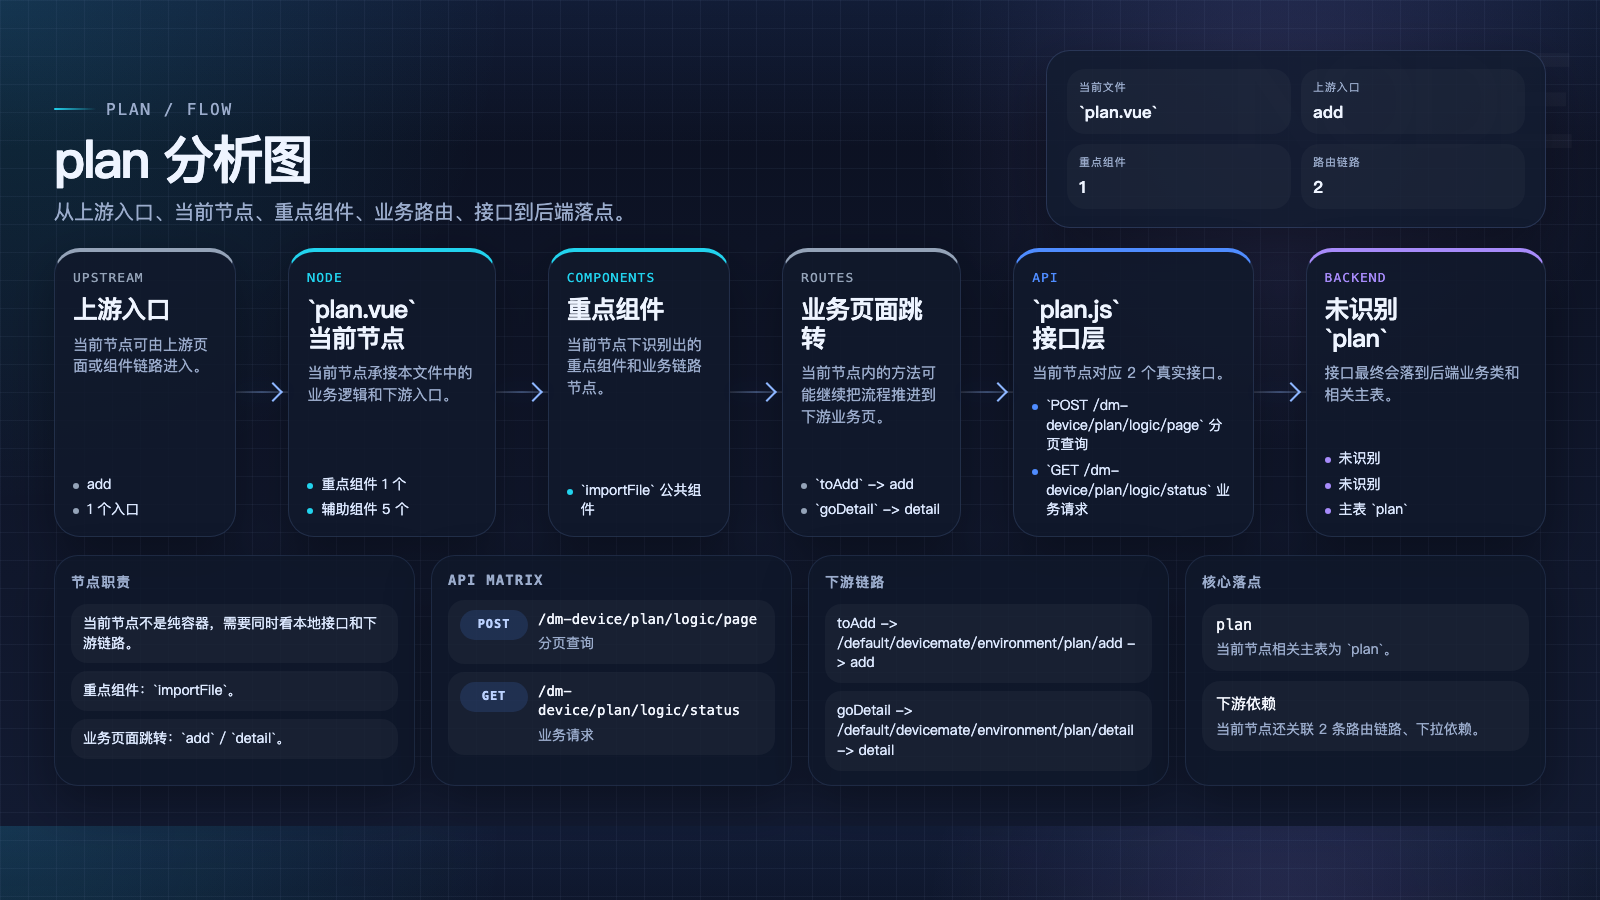Click the 'PLAN / FLOW' header label
Viewport: 1600px width, 900px height.
tap(169, 109)
